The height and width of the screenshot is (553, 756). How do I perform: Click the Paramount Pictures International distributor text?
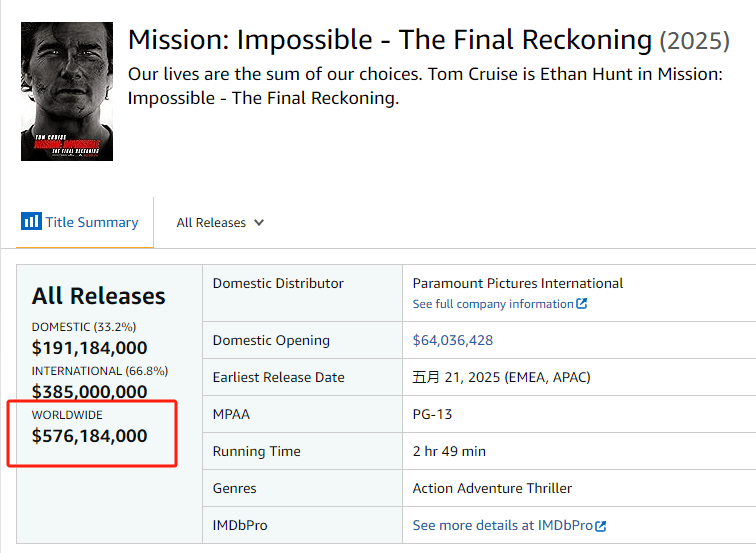click(518, 283)
